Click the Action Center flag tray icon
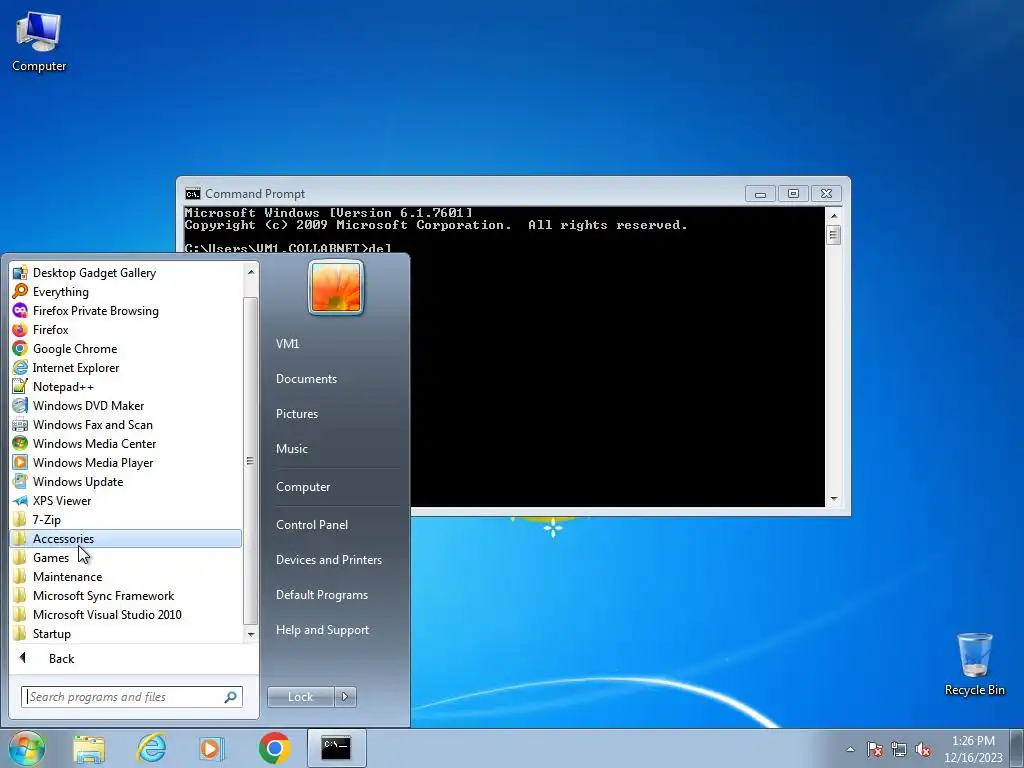The width and height of the screenshot is (1024, 768). [x=874, y=749]
